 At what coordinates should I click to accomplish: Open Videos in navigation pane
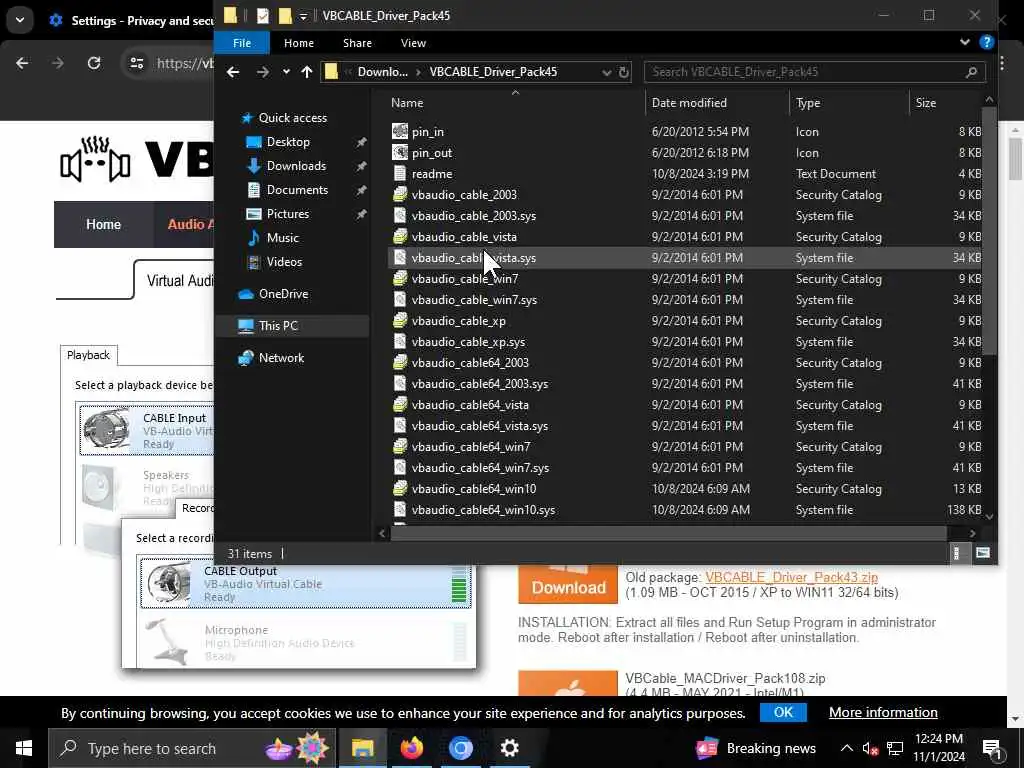(284, 262)
